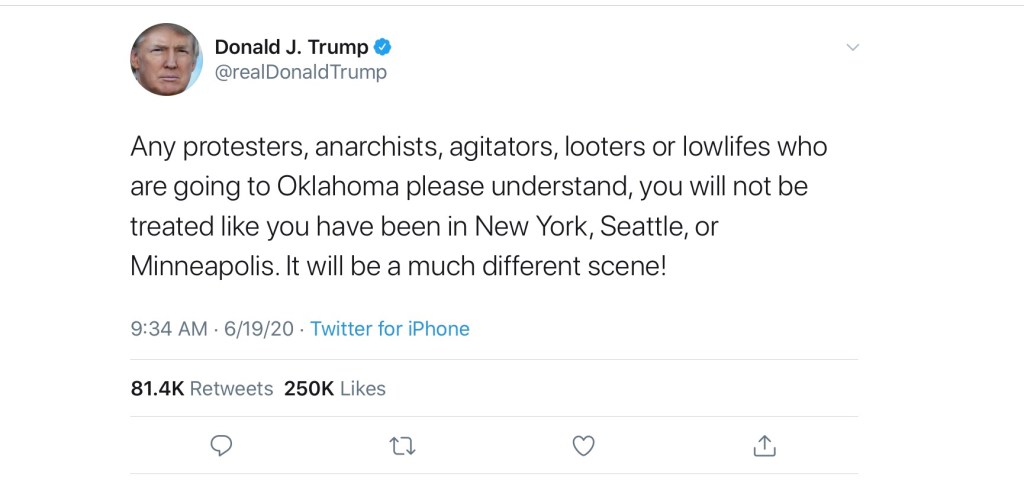
Task: Click the 9:34 AM time stamp
Action: [x=169, y=329]
